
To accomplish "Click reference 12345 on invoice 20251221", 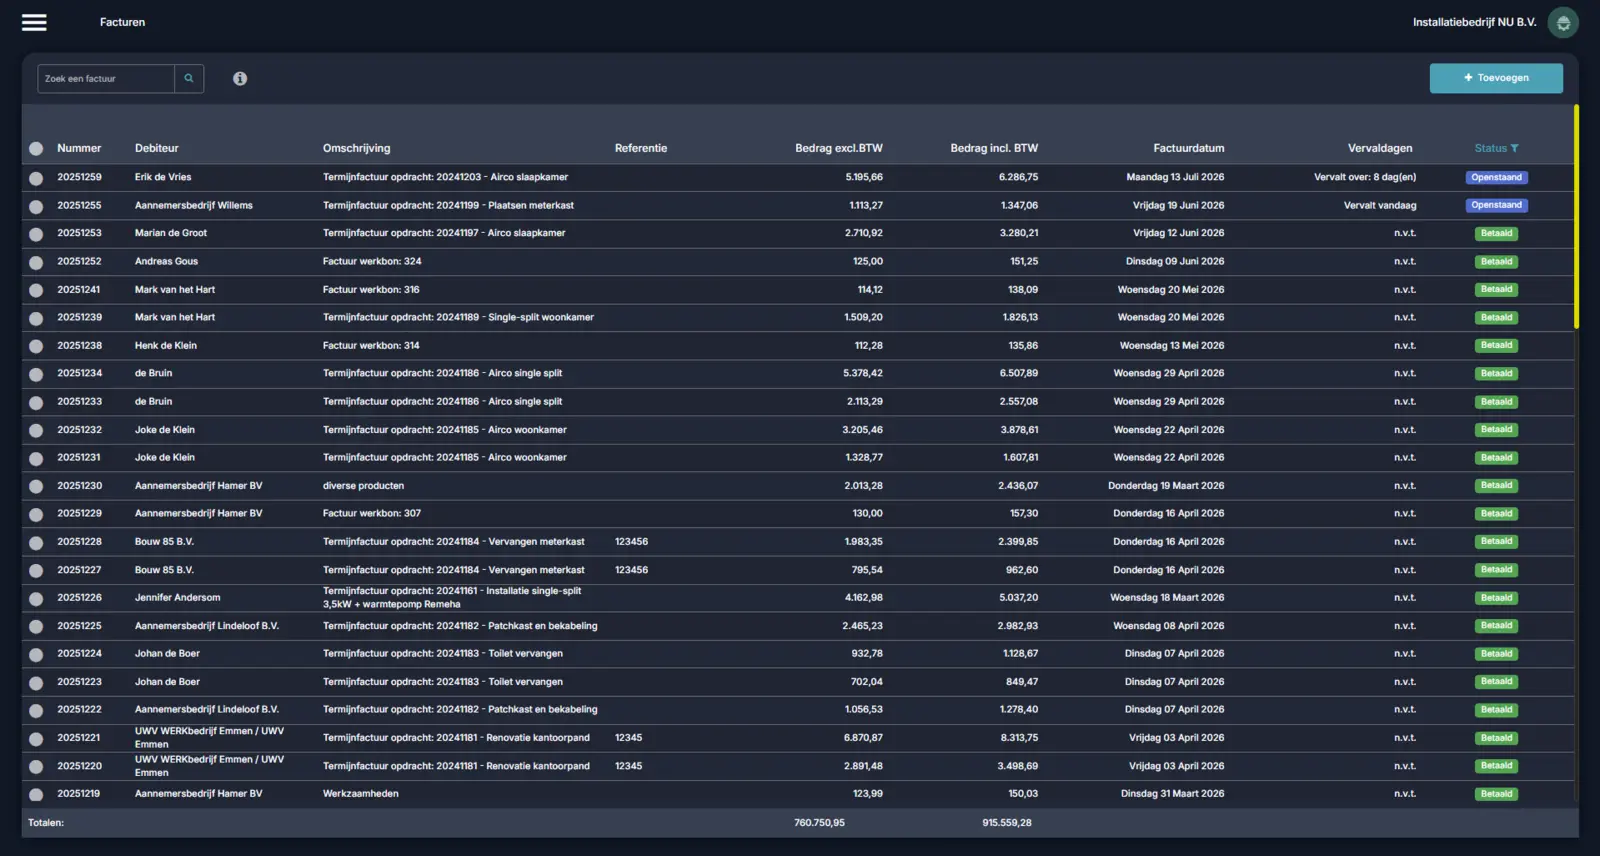I will point(628,737).
